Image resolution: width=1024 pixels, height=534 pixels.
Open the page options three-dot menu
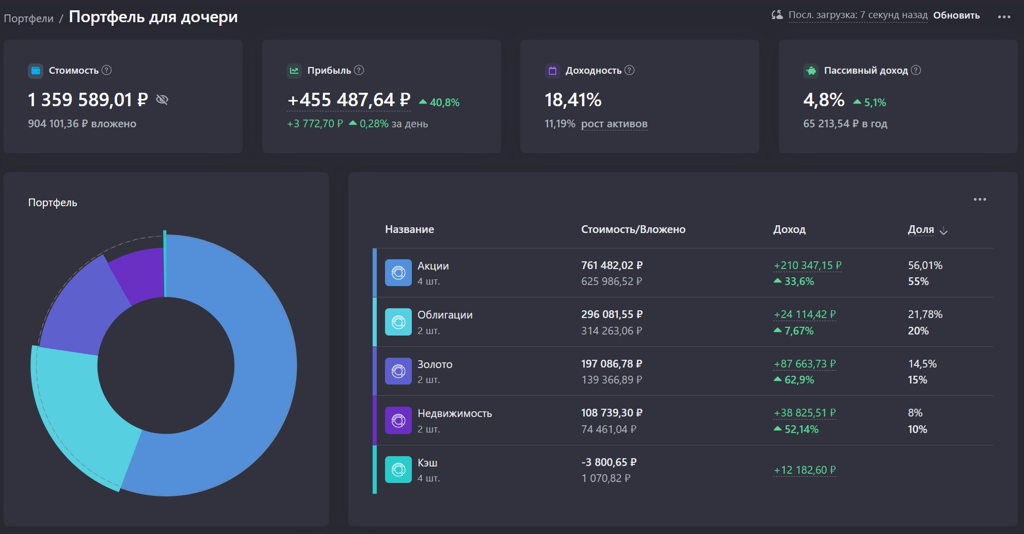[x=1004, y=17]
